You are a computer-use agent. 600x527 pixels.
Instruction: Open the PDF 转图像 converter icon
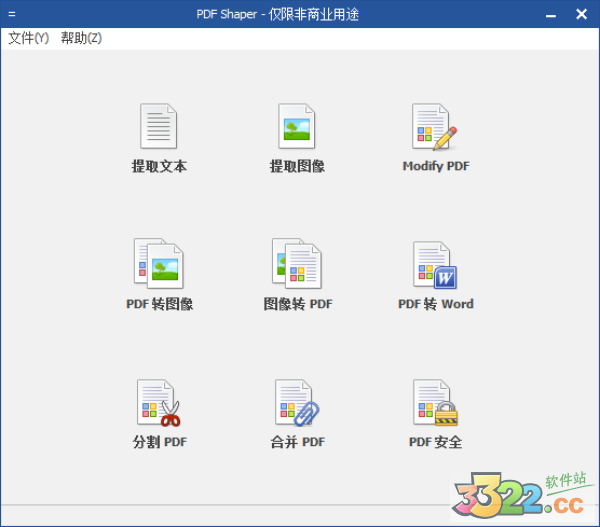[159, 264]
